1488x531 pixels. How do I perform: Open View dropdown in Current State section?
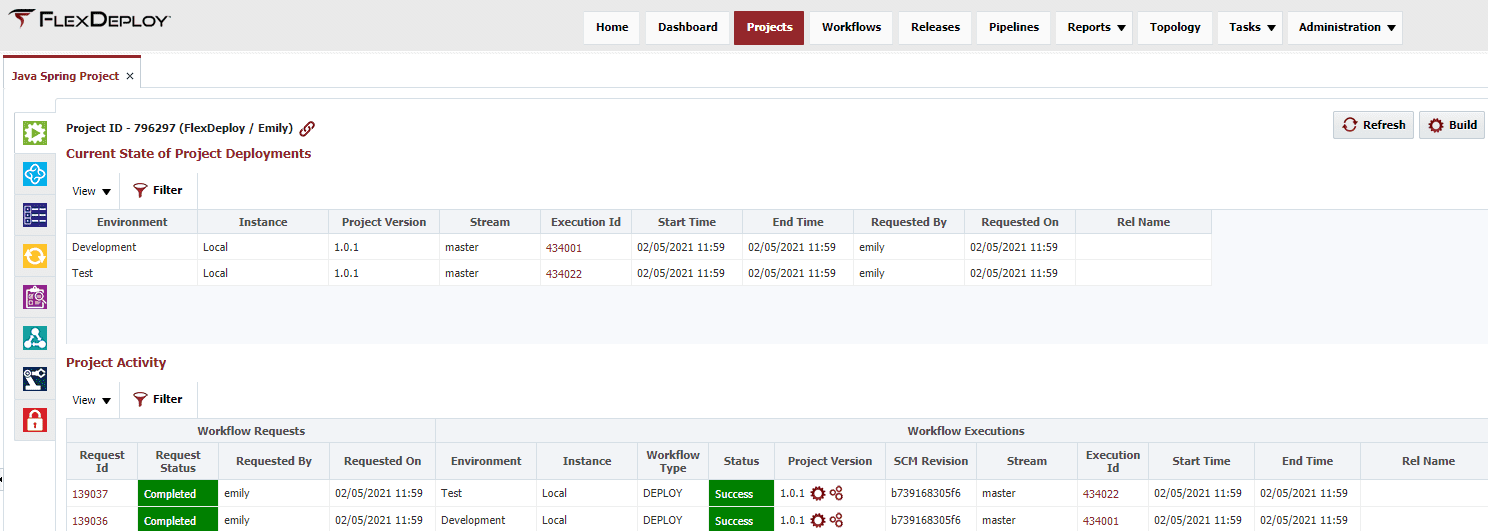[92, 191]
